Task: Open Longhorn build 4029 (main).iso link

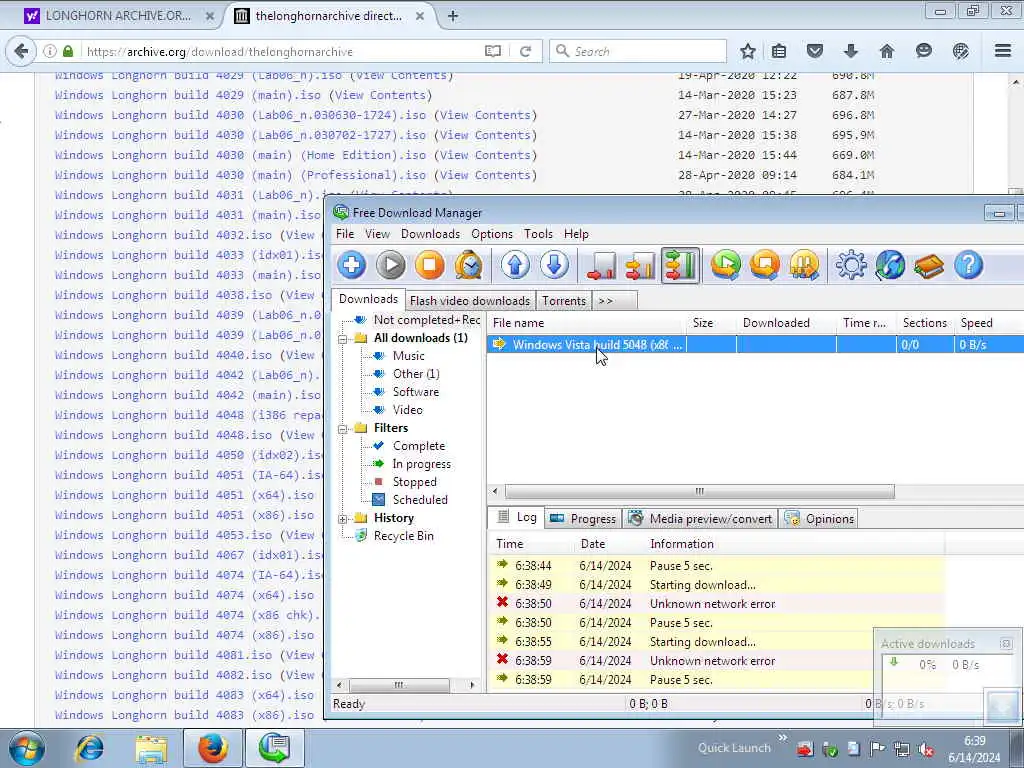Action: point(187,95)
